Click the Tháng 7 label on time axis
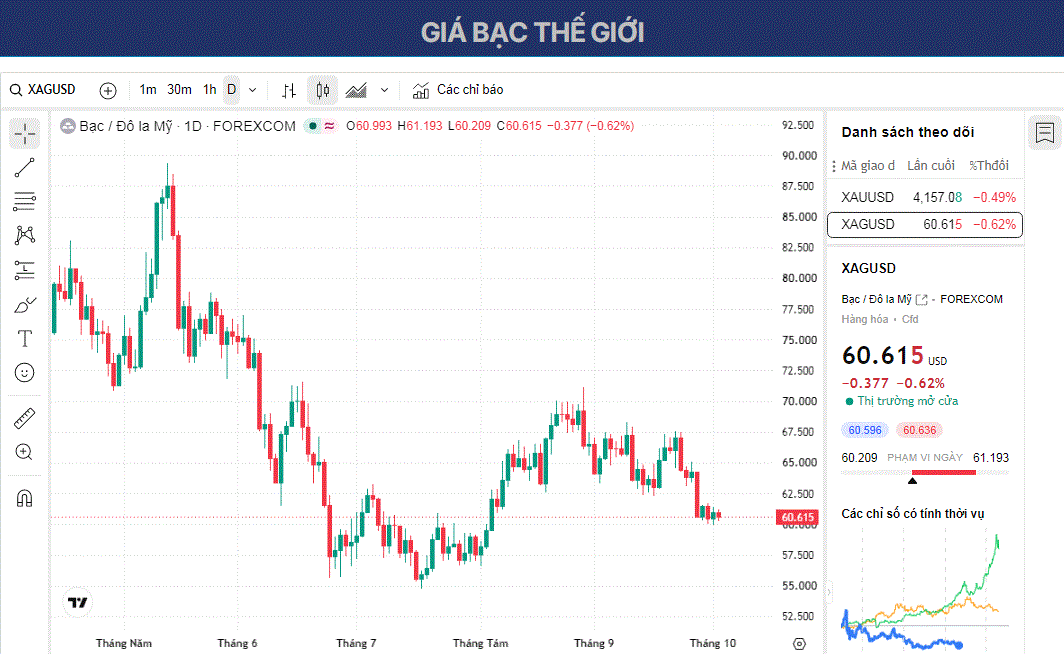This screenshot has width=1064, height=654. tap(356, 643)
